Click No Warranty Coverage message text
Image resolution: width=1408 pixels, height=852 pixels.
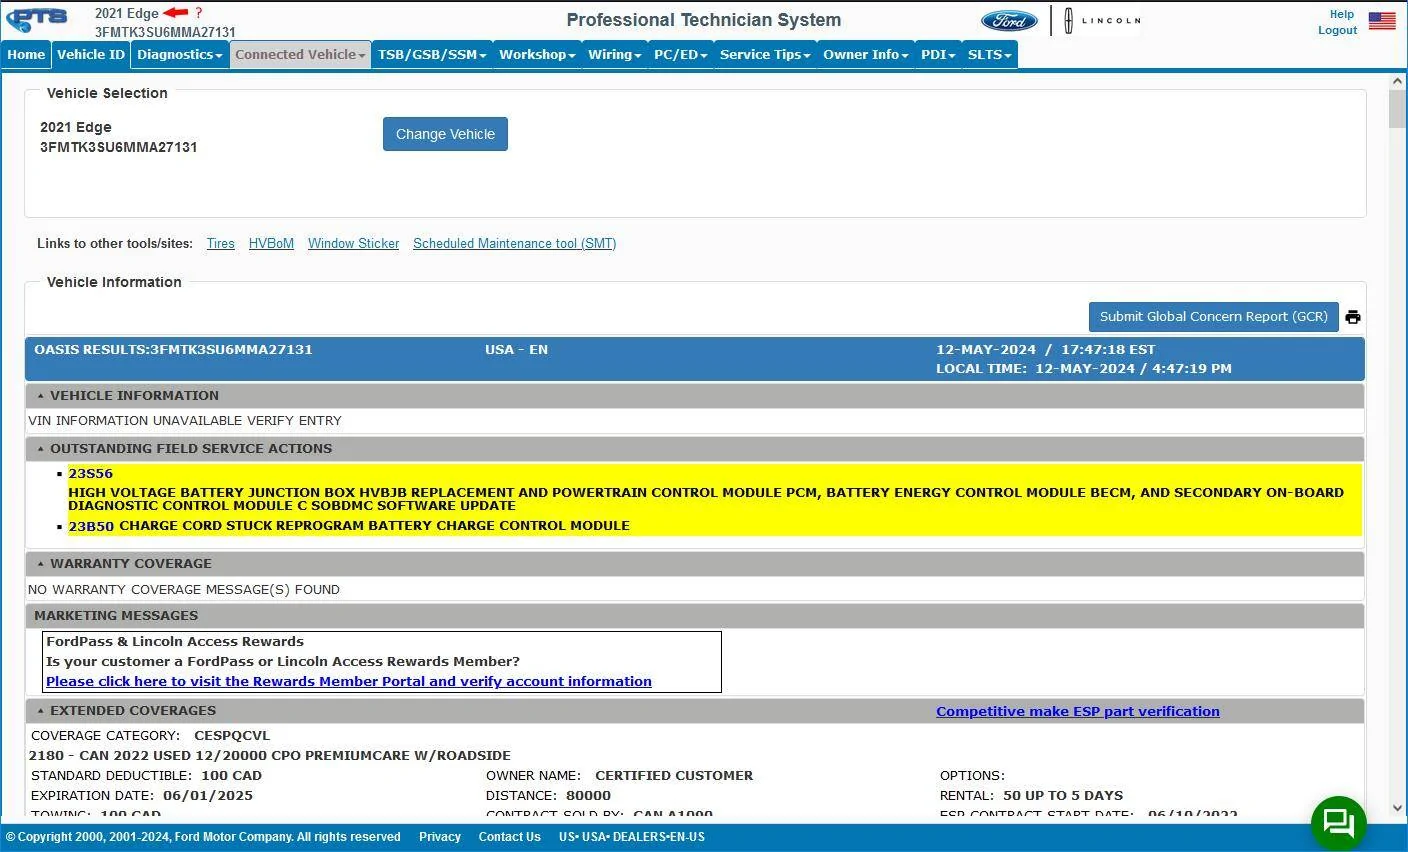[184, 590]
